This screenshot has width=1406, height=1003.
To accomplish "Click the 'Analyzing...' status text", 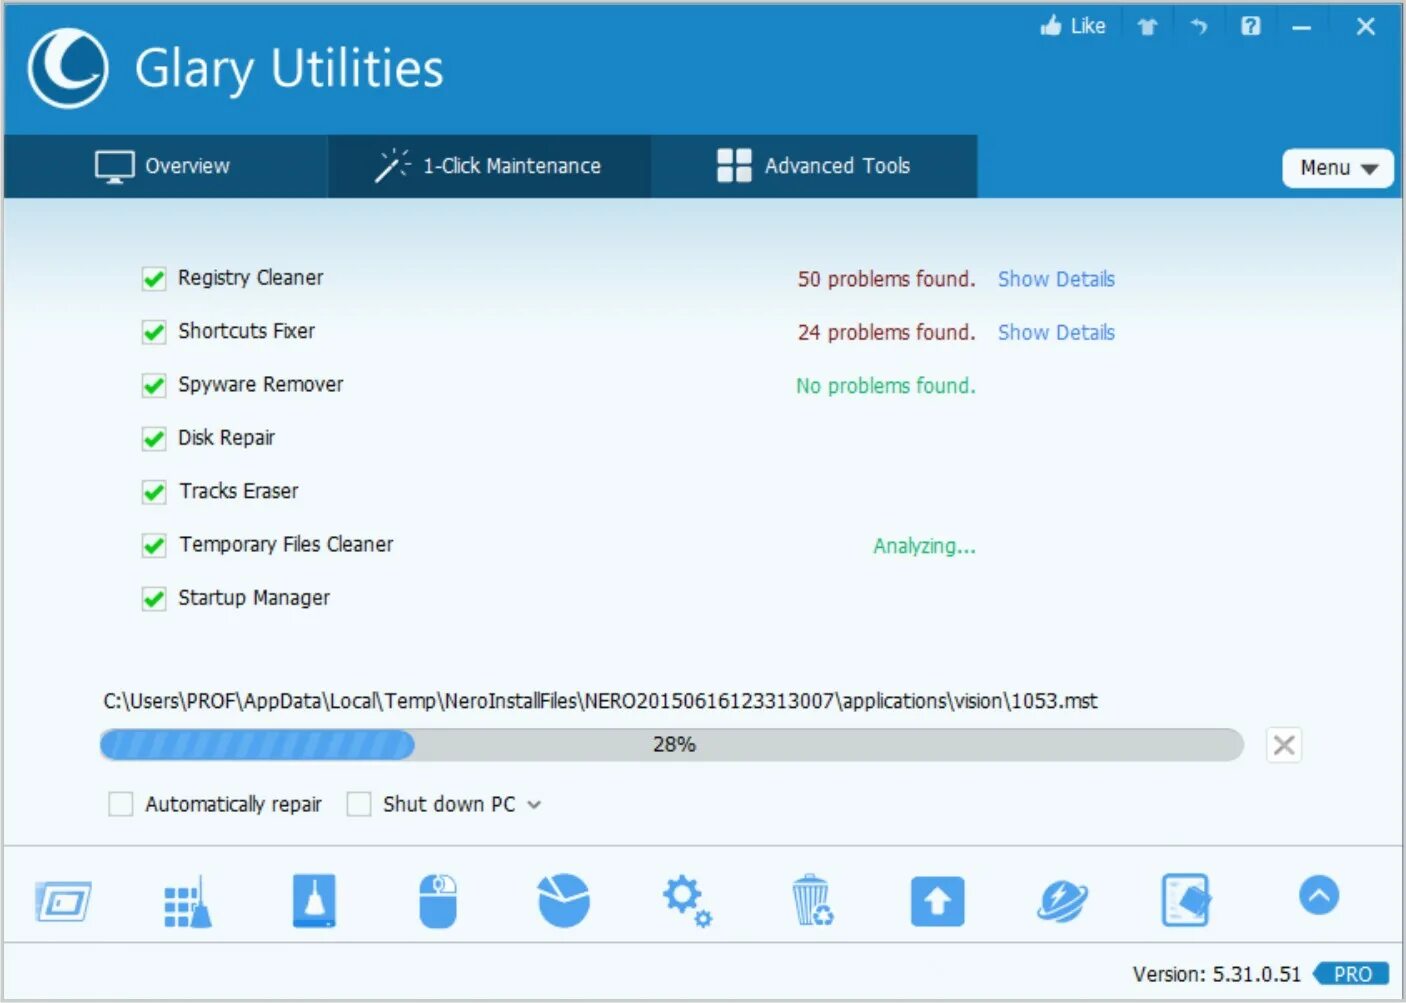I will point(924,546).
